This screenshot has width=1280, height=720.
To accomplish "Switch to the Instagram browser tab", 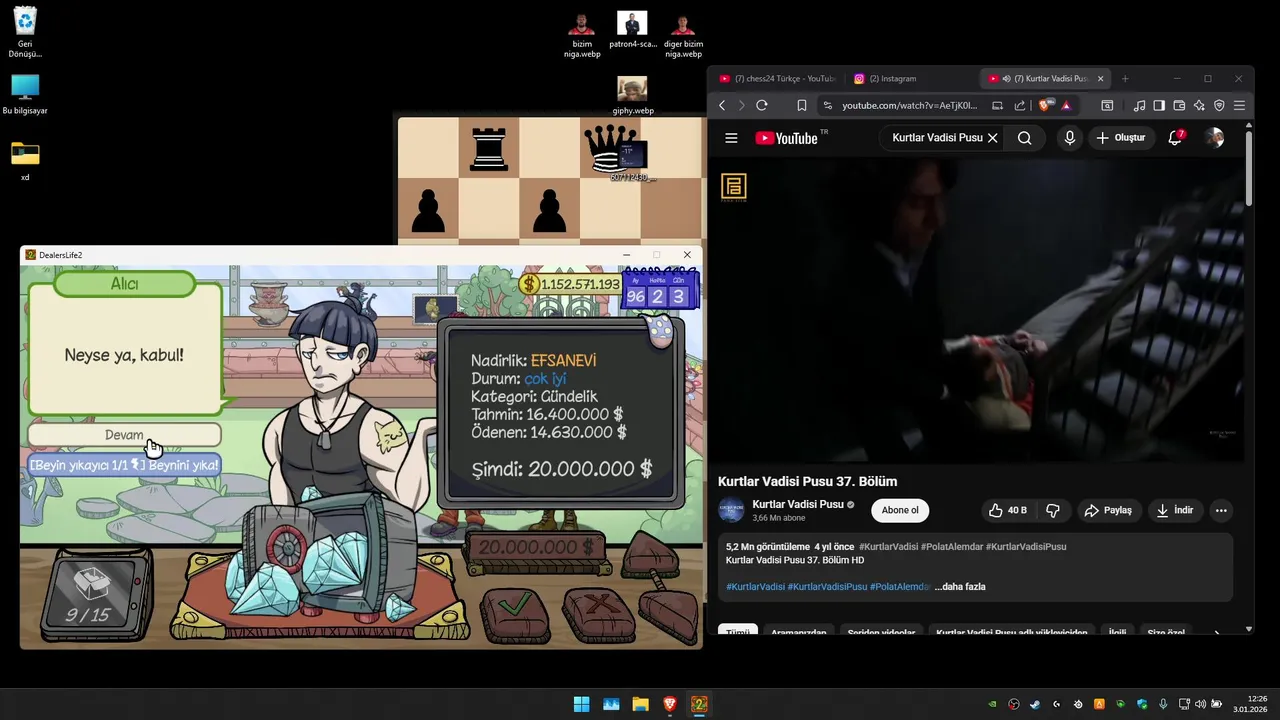I will tap(908, 78).
